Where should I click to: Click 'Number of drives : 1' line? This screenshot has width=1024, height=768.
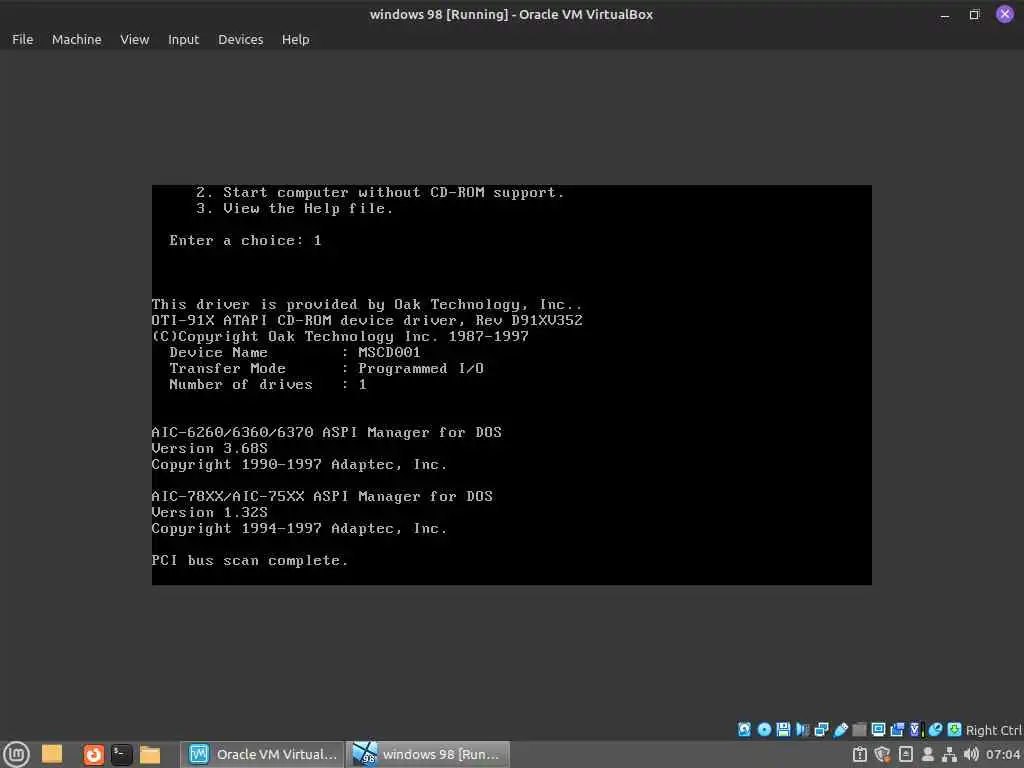(268, 385)
